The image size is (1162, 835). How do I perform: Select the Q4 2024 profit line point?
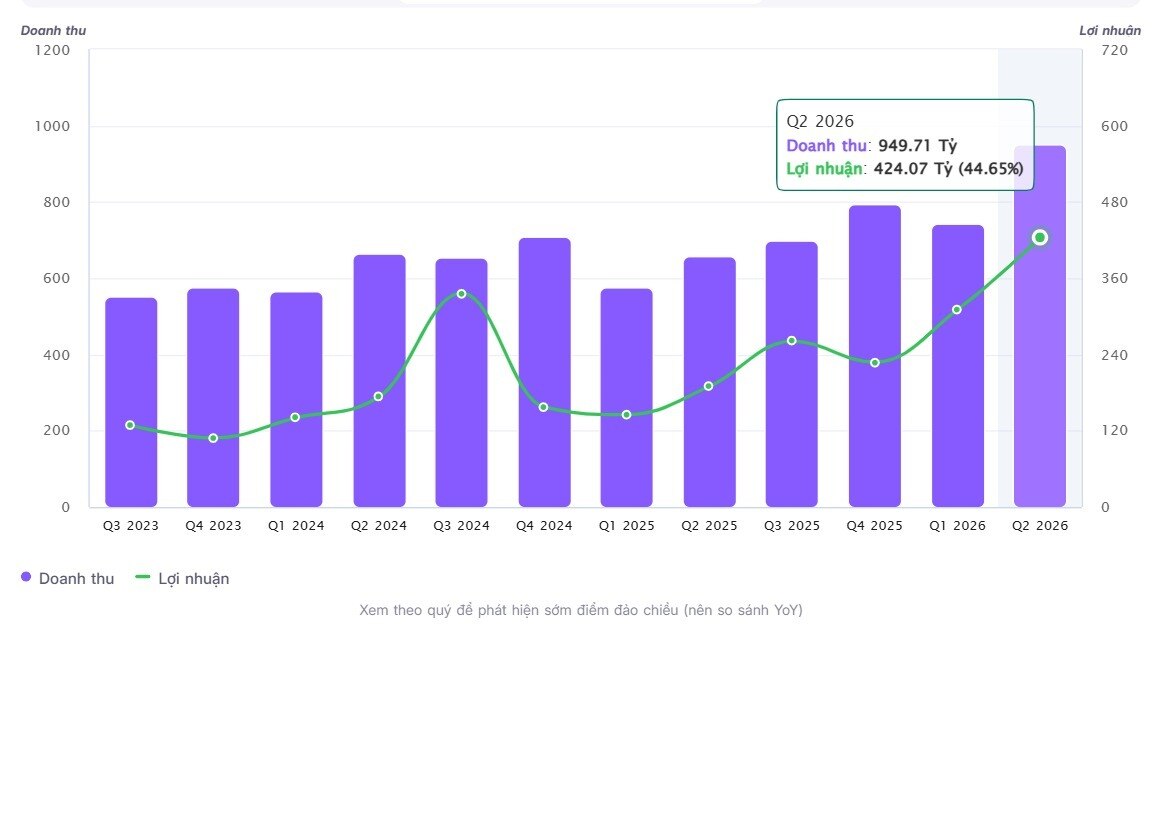(543, 407)
